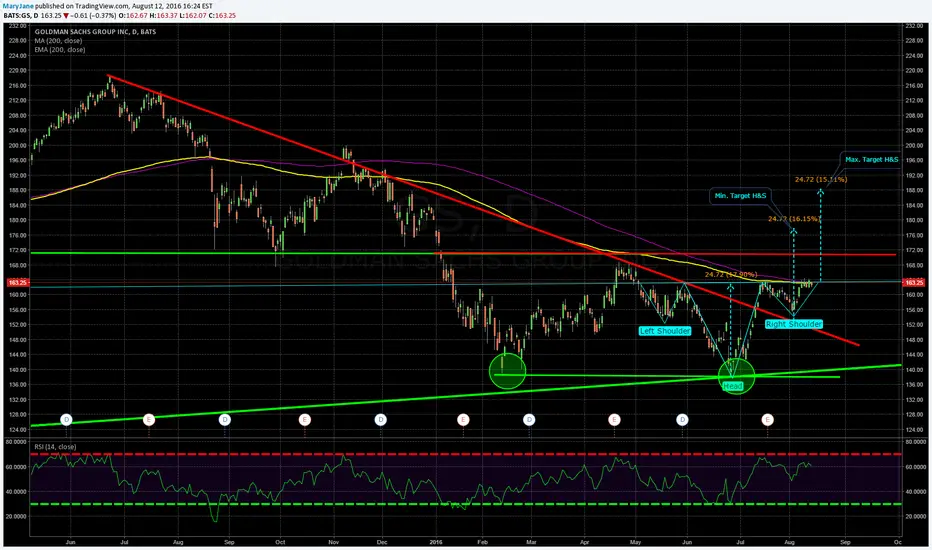
Task: Click the dividend marker just before Mar 2016
Action: [529, 420]
